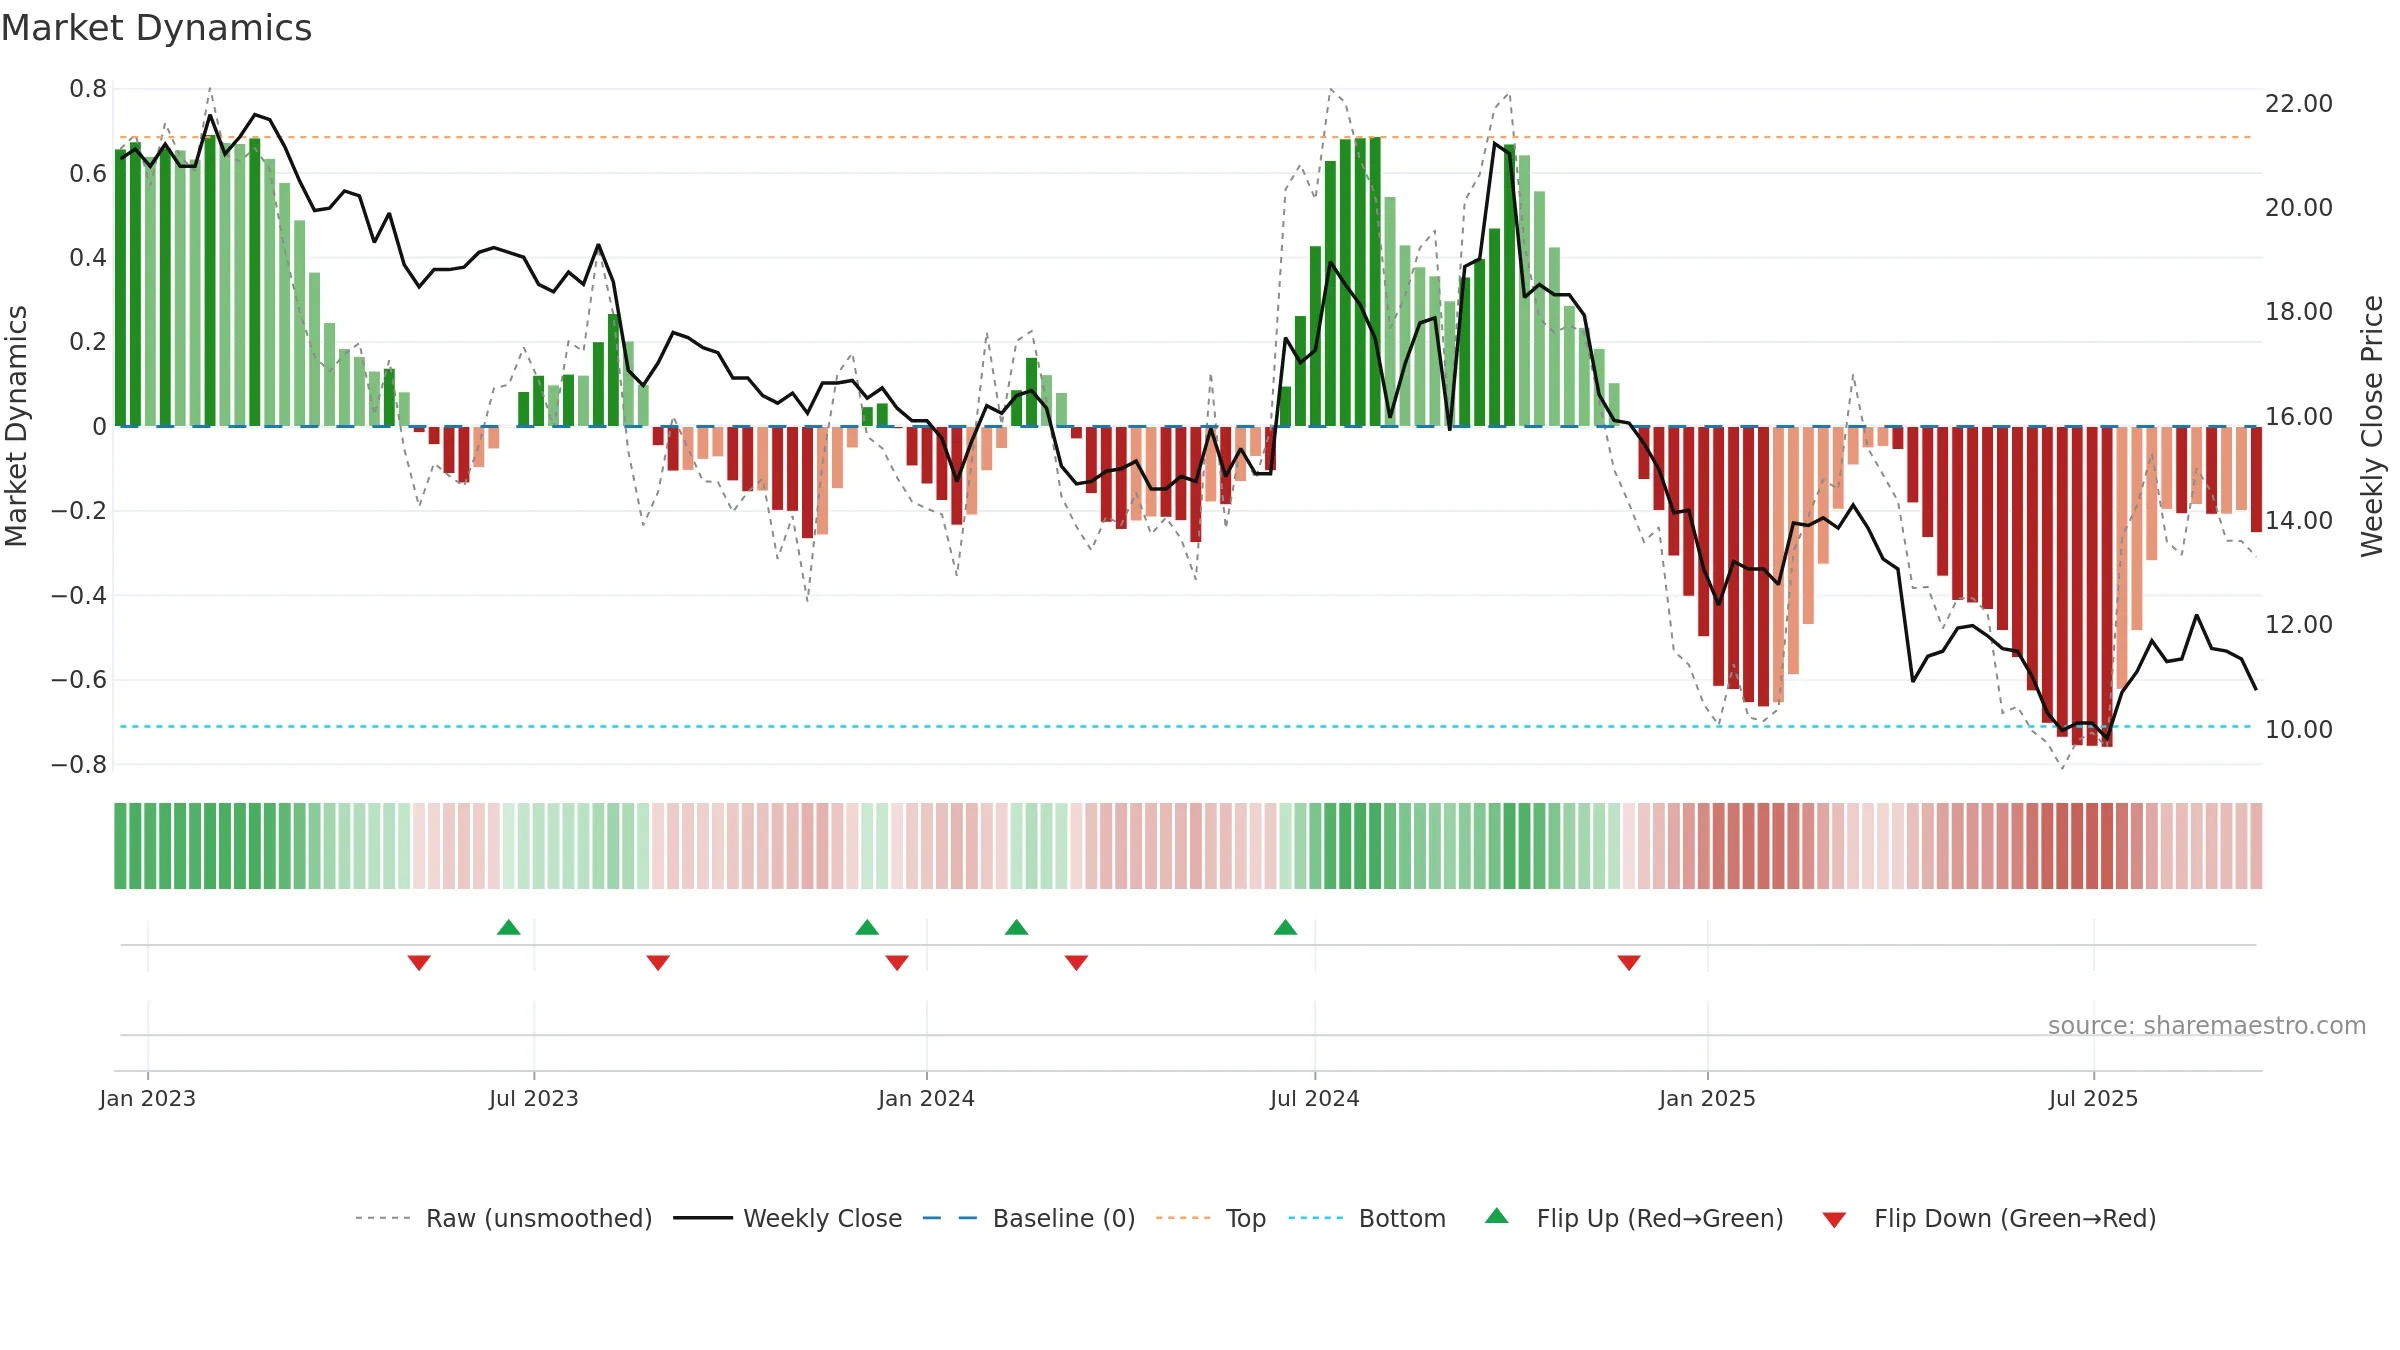Click the Raw (unsmoothed) legend entry
This screenshot has height=1350, width=2400.
pos(504,1218)
